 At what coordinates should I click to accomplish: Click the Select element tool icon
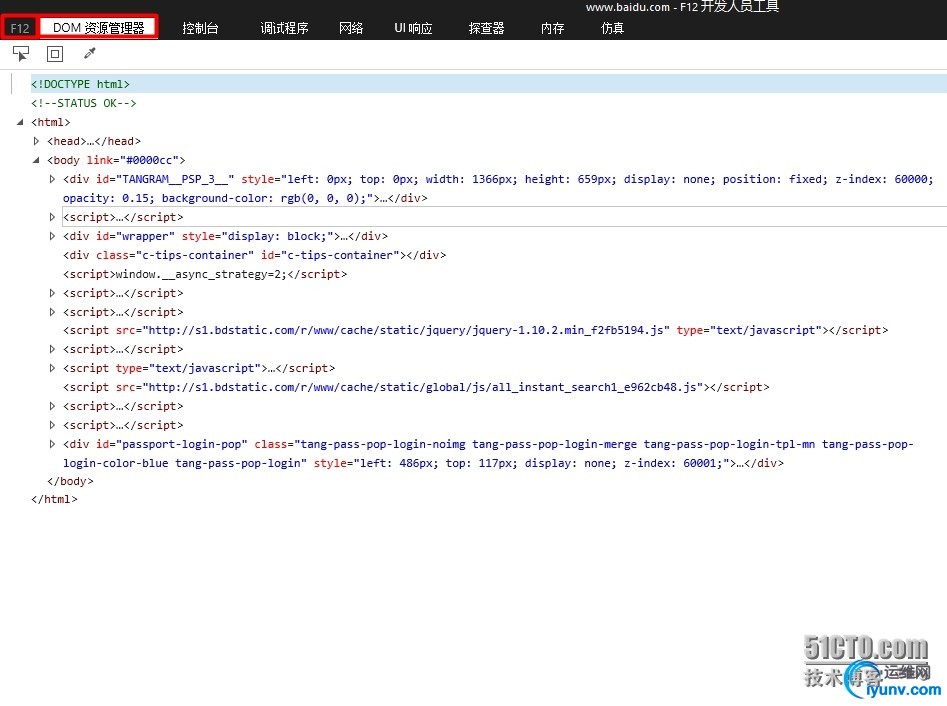(21, 54)
